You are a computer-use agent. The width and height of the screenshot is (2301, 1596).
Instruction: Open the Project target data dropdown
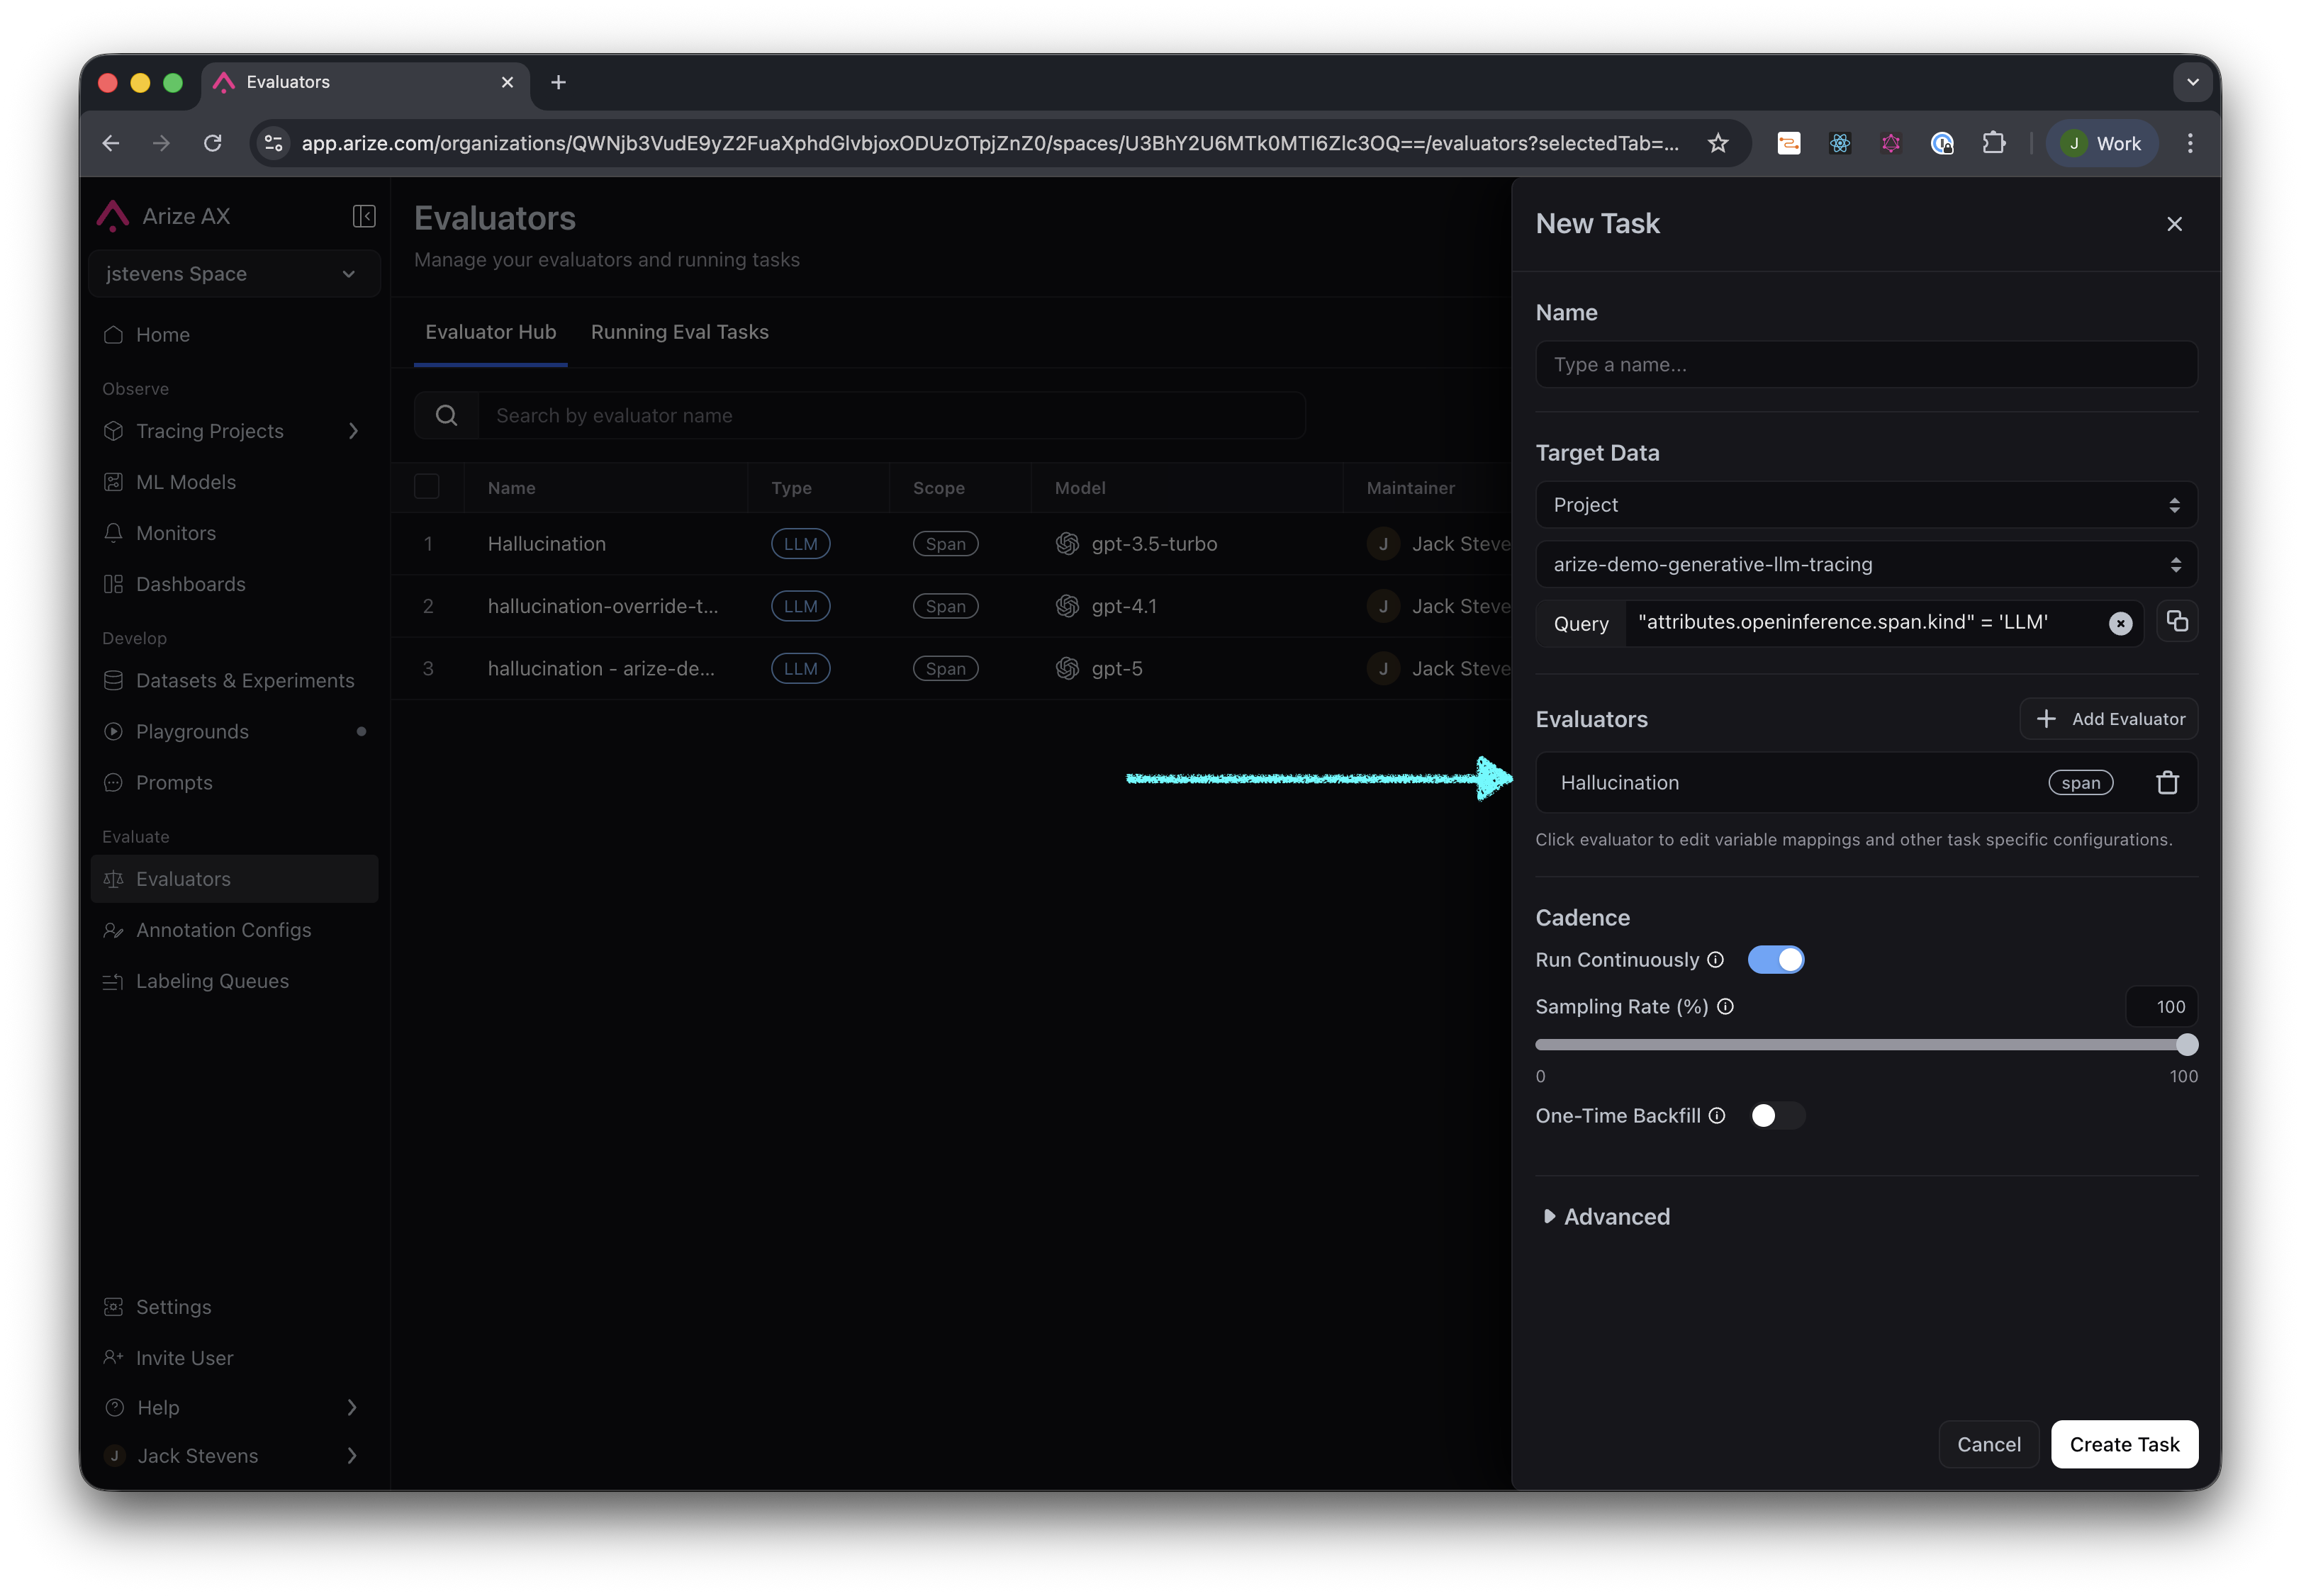click(x=1865, y=505)
